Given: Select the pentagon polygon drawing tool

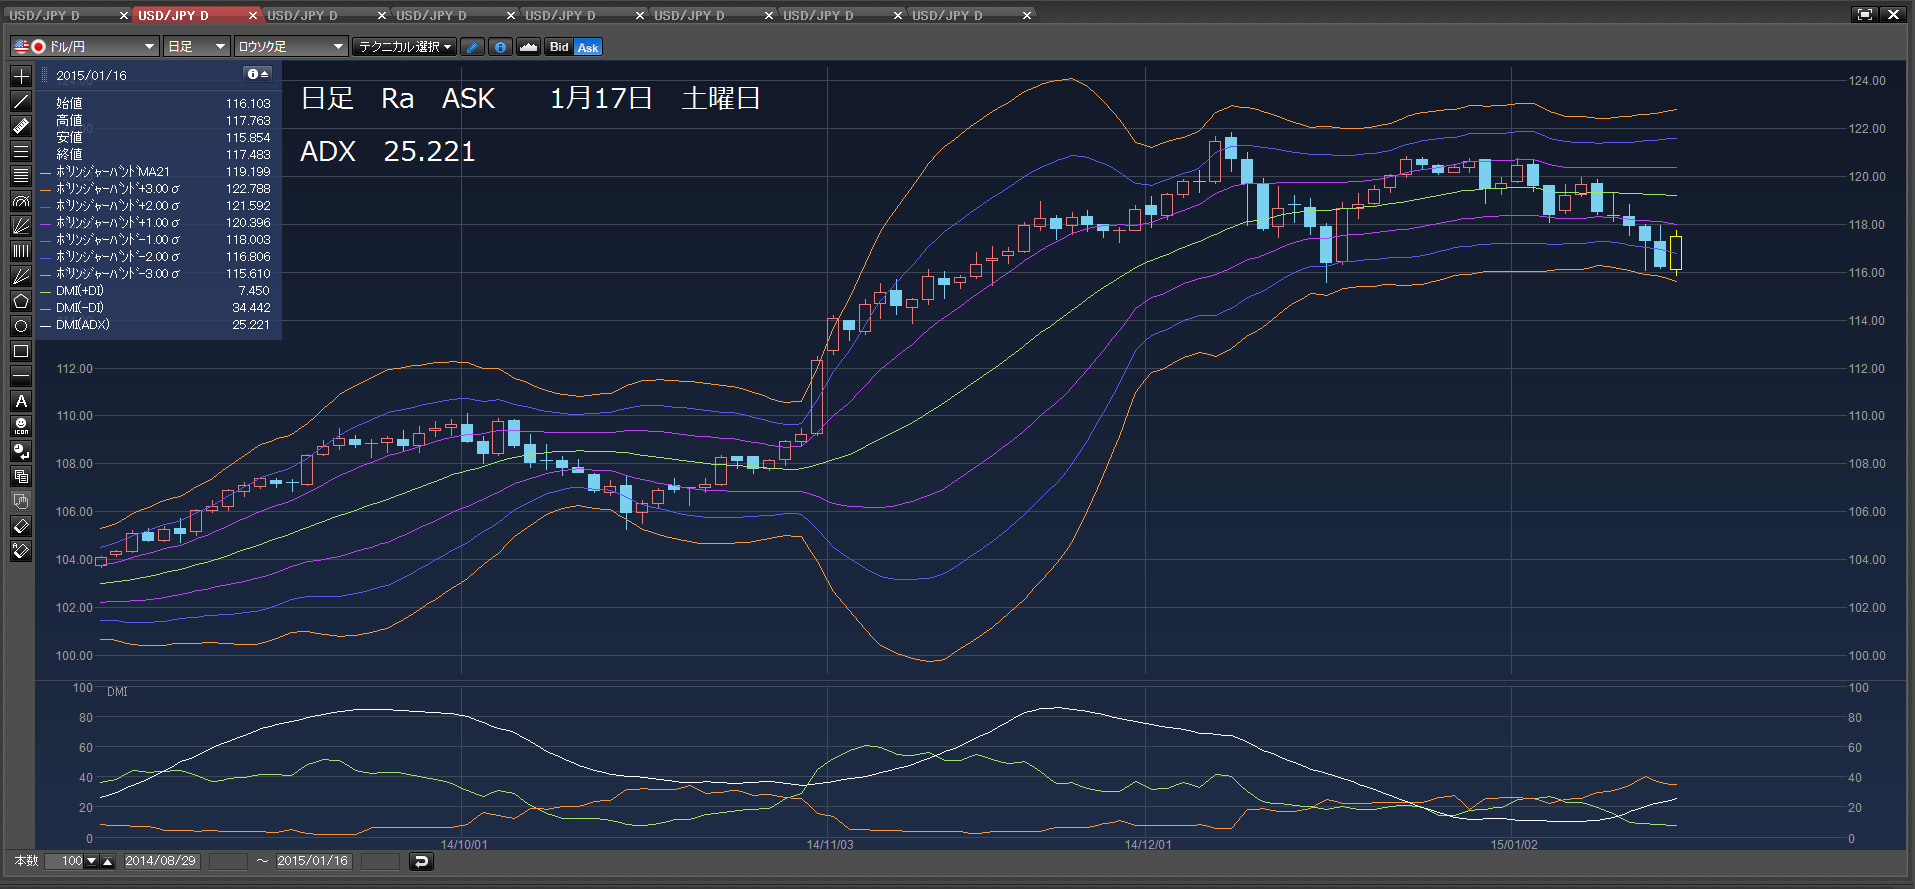Looking at the screenshot, I should point(21,301).
